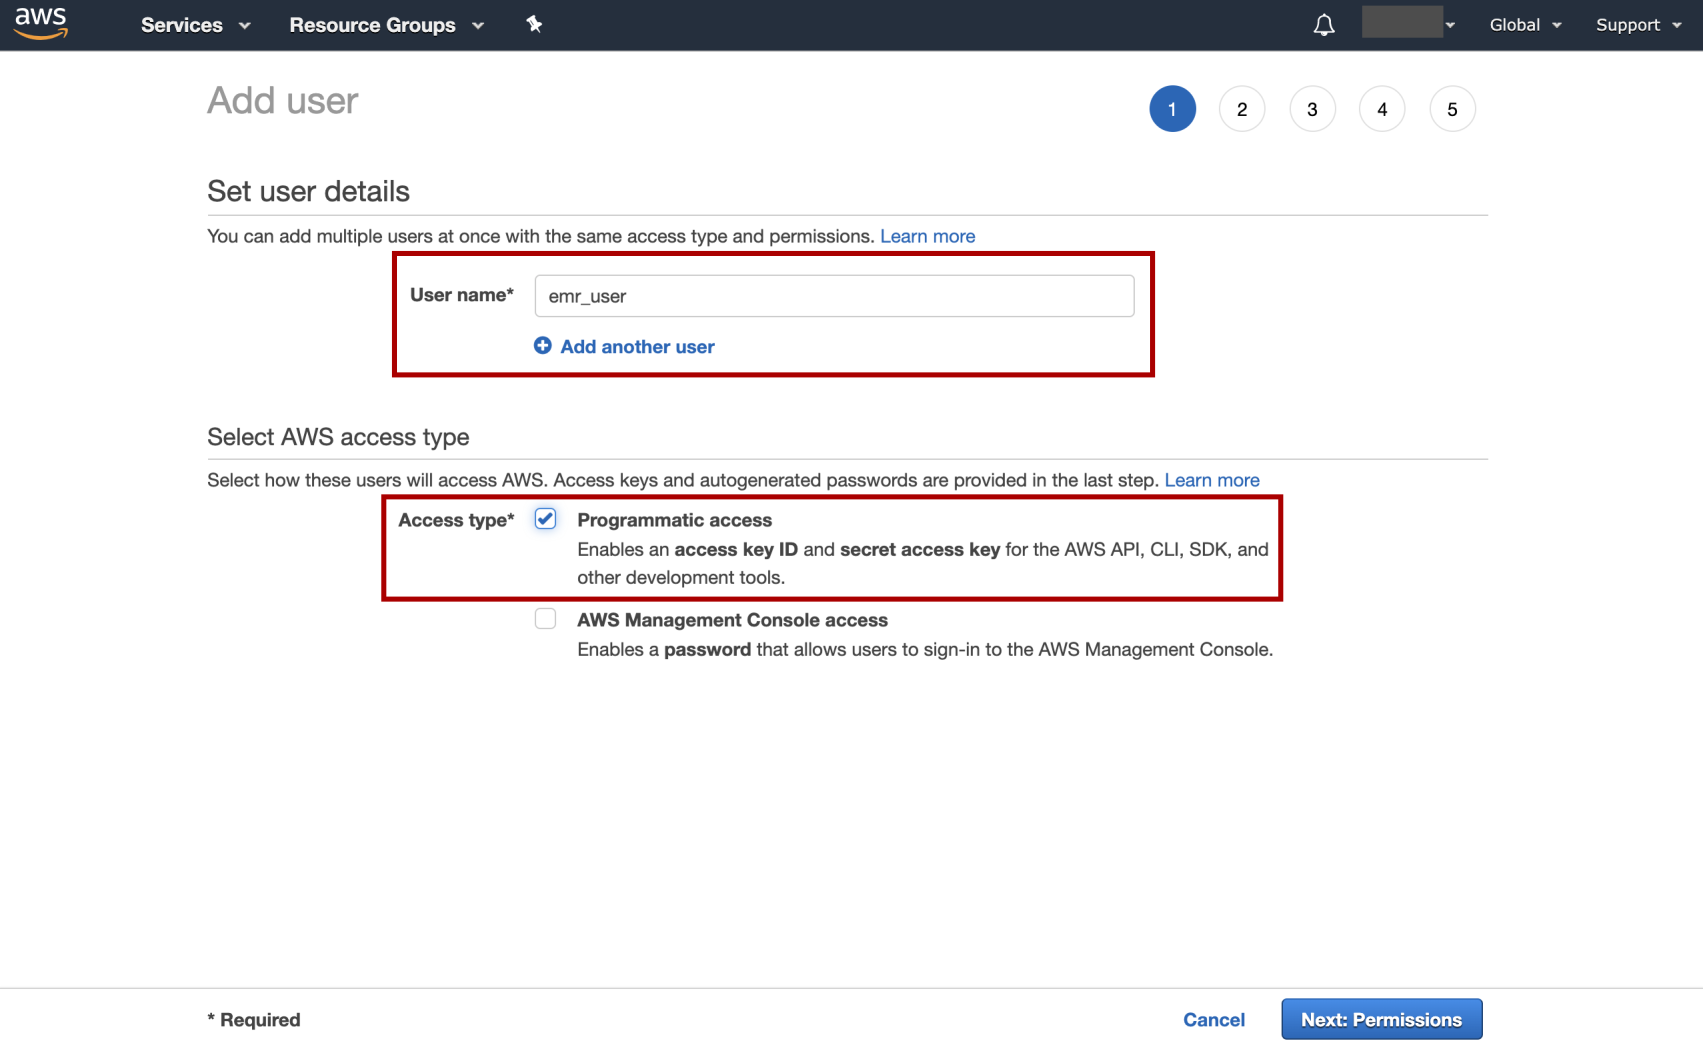
Task: Go to wizard step 5
Action: click(1452, 109)
